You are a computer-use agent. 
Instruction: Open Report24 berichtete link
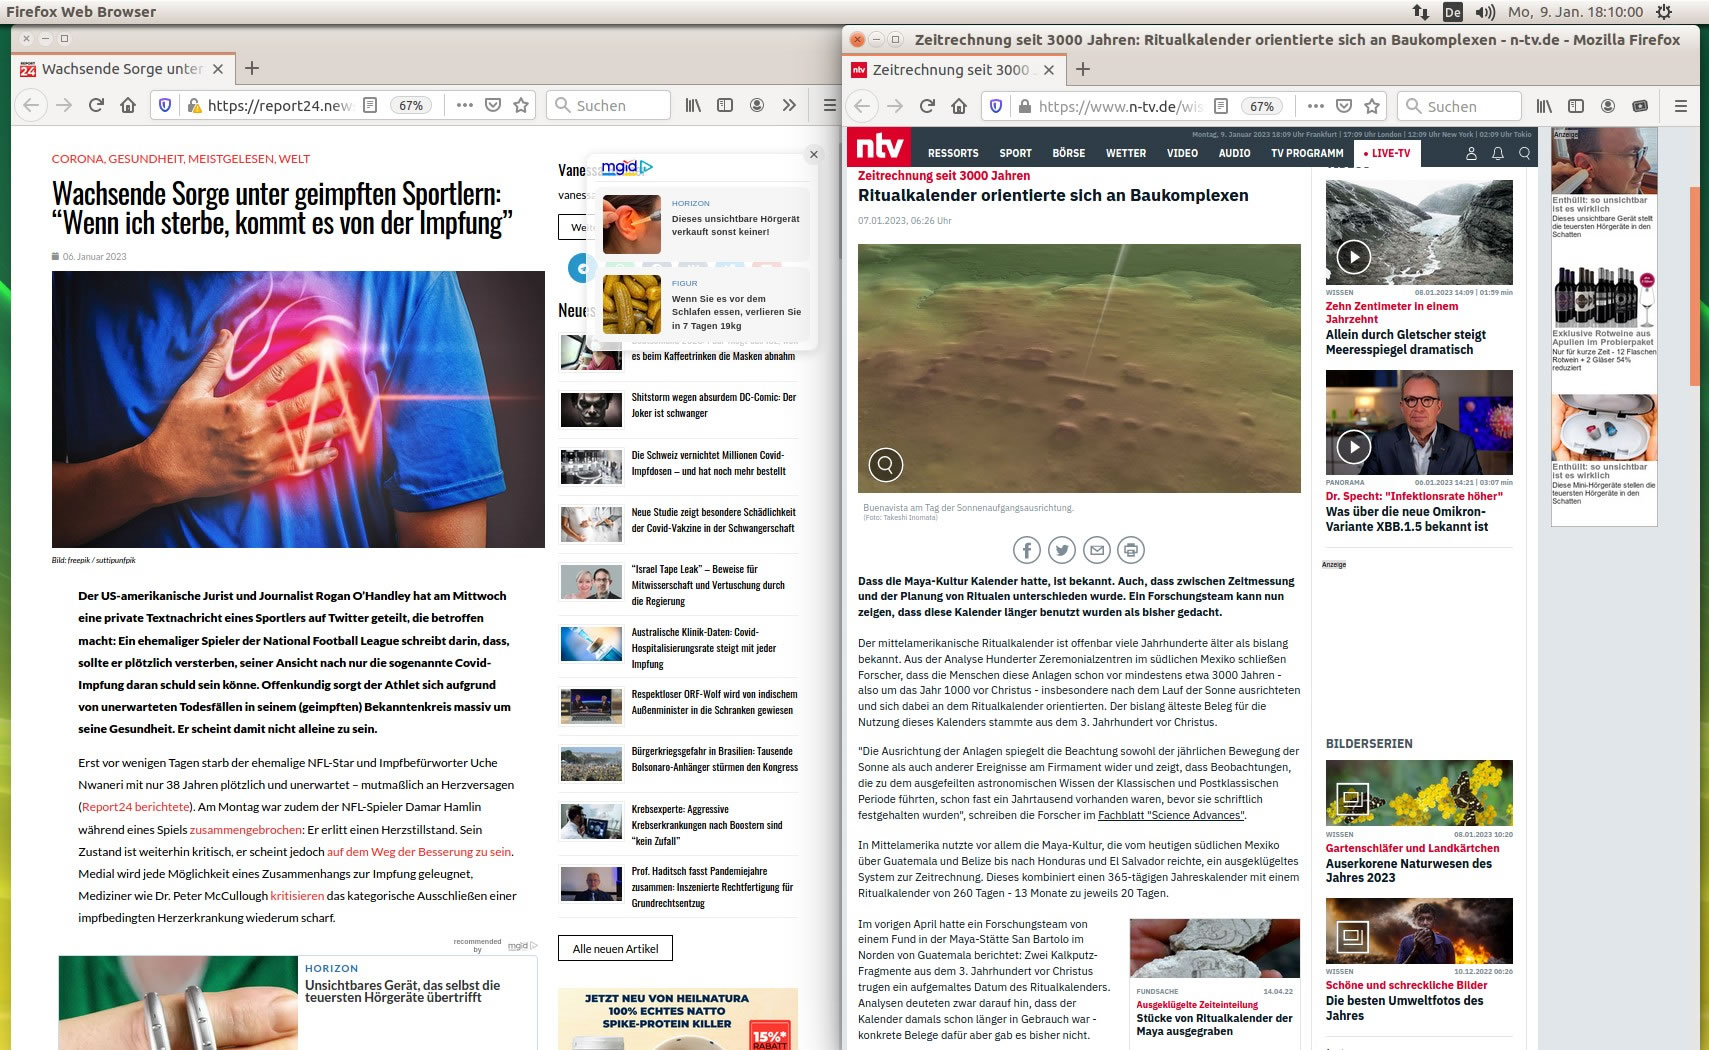135,807
